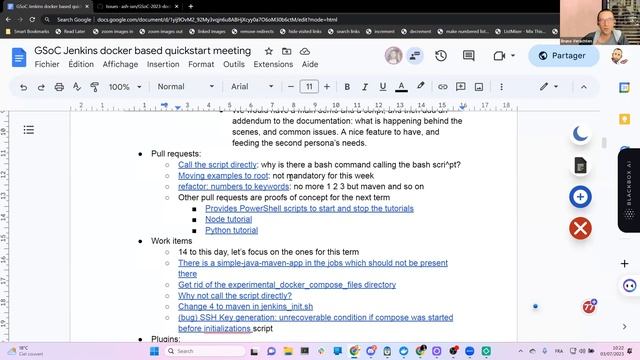Open 'Node tutorial' link
Viewport: 640px width, 360px height.
[229, 219]
